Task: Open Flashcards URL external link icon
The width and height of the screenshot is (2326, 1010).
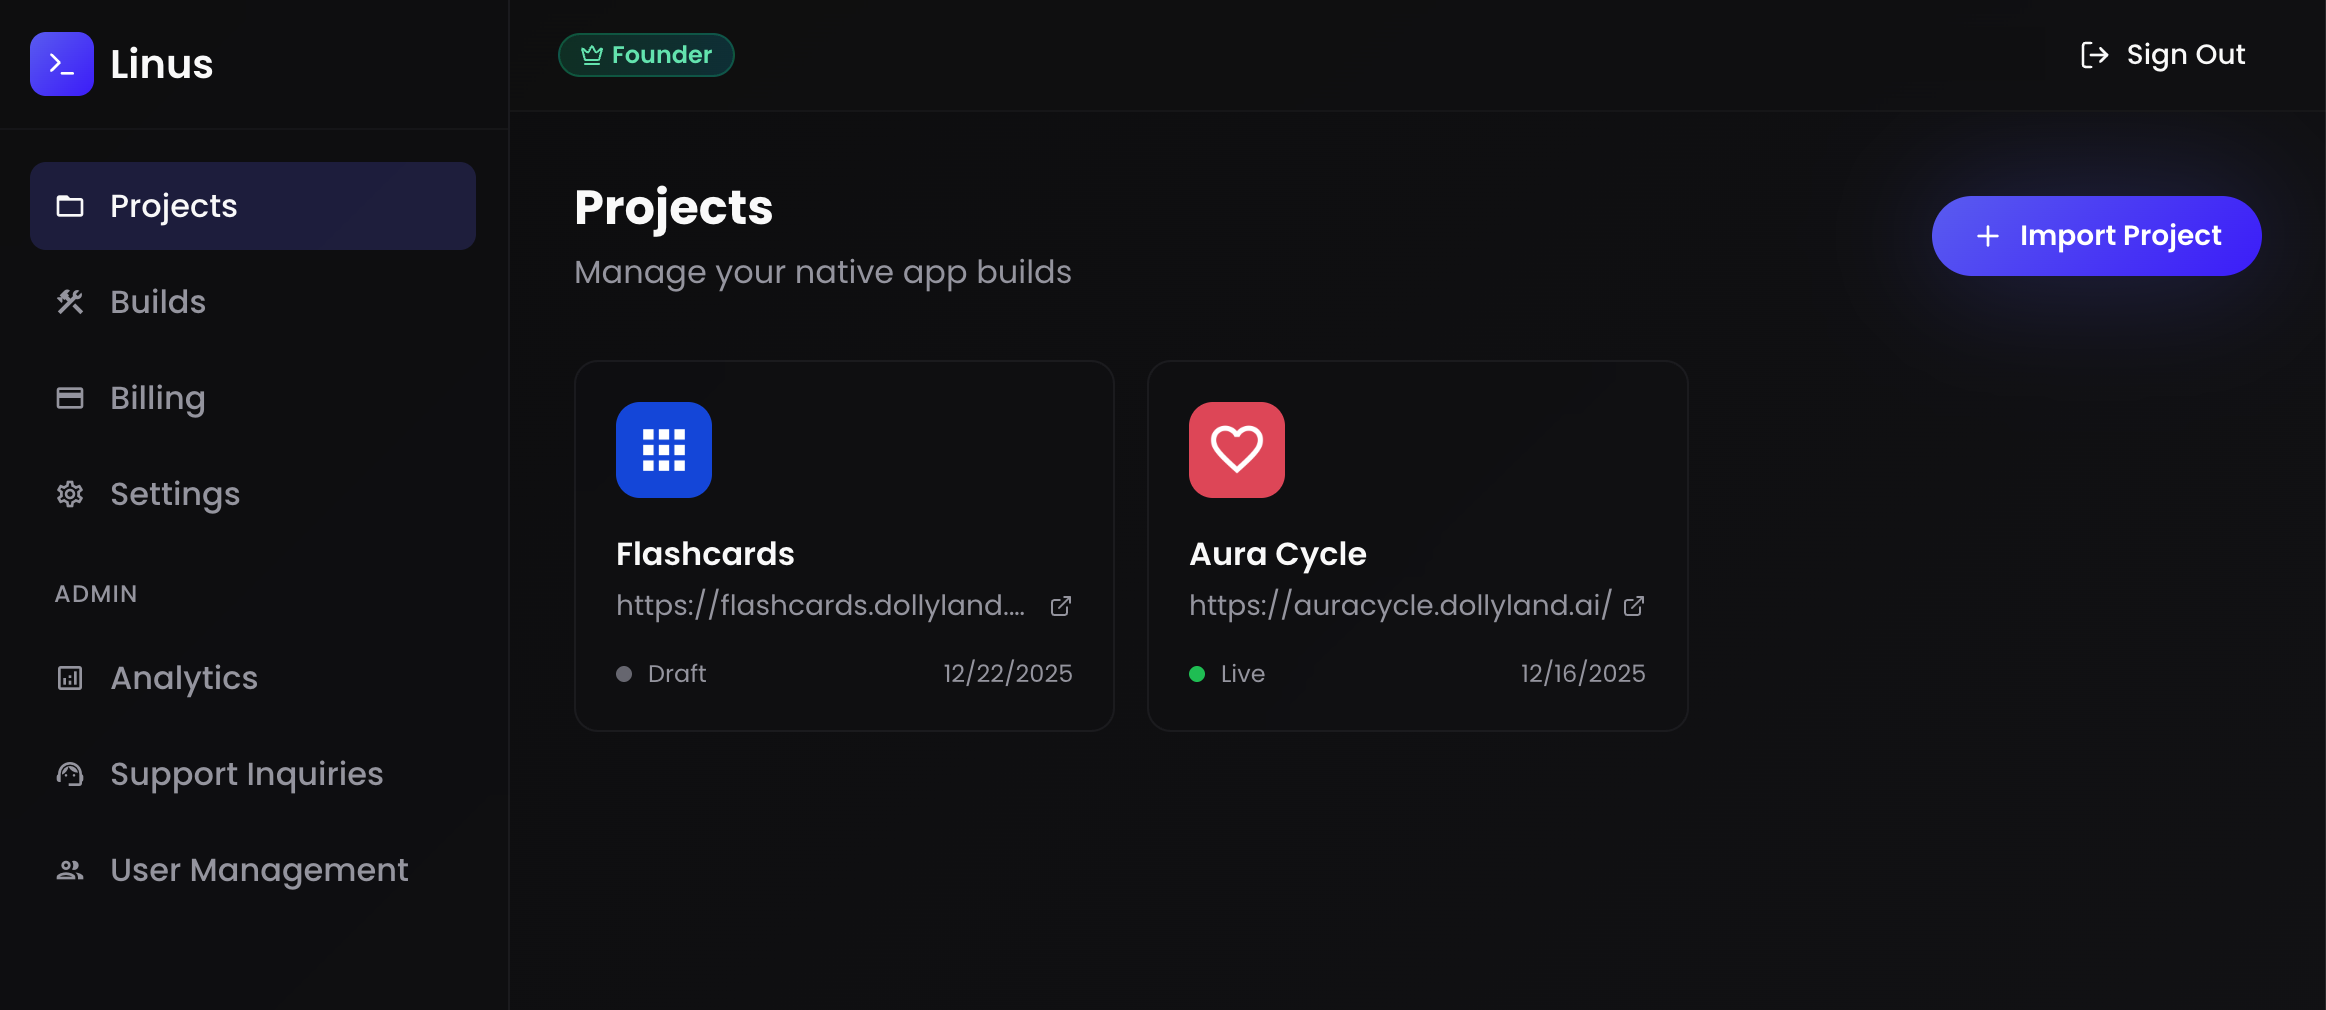Action: coord(1061,606)
